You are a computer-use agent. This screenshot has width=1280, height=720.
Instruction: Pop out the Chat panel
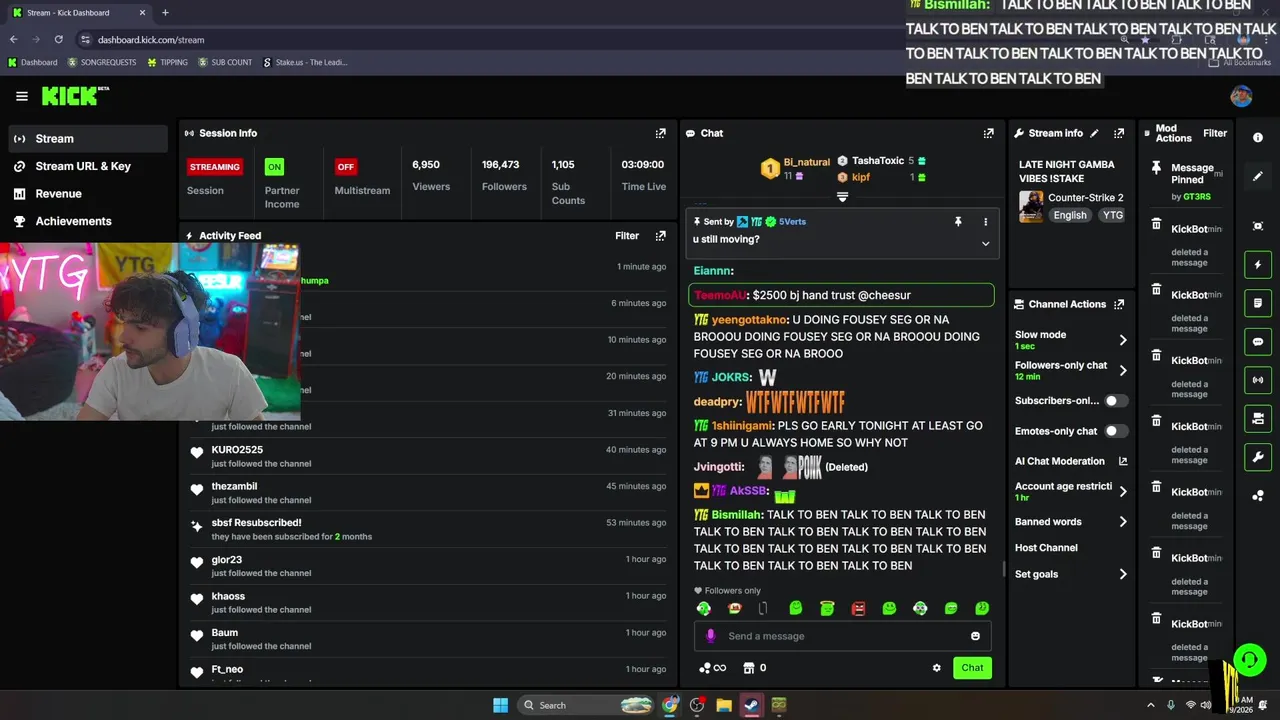tap(988, 133)
